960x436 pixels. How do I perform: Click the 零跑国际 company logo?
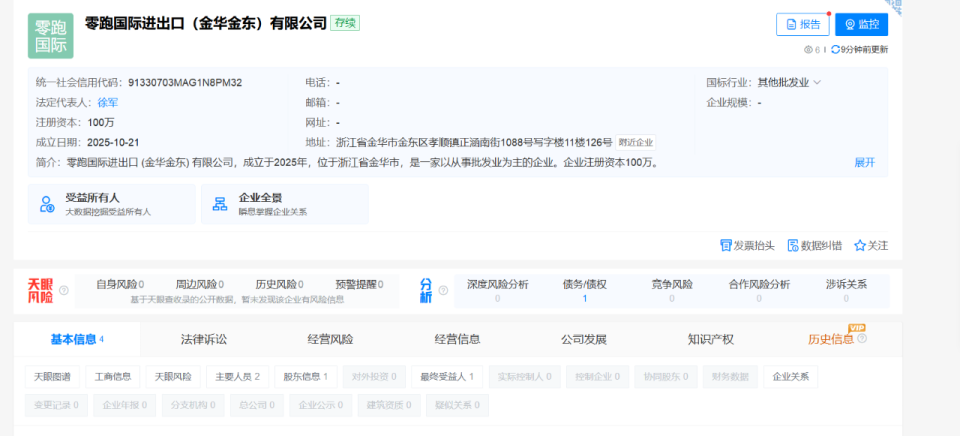pos(50,36)
